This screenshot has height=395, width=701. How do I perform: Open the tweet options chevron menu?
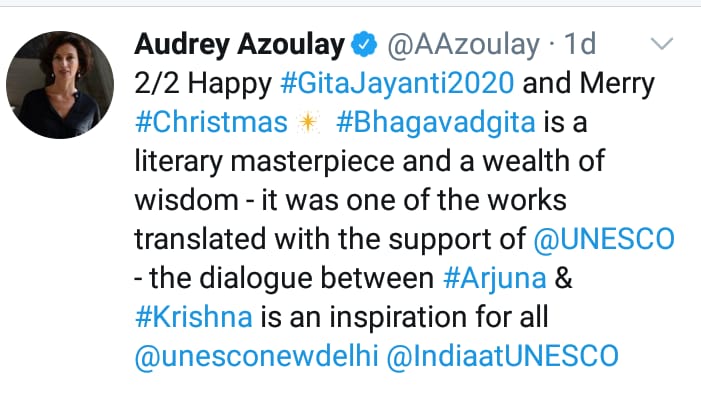[x=662, y=44]
